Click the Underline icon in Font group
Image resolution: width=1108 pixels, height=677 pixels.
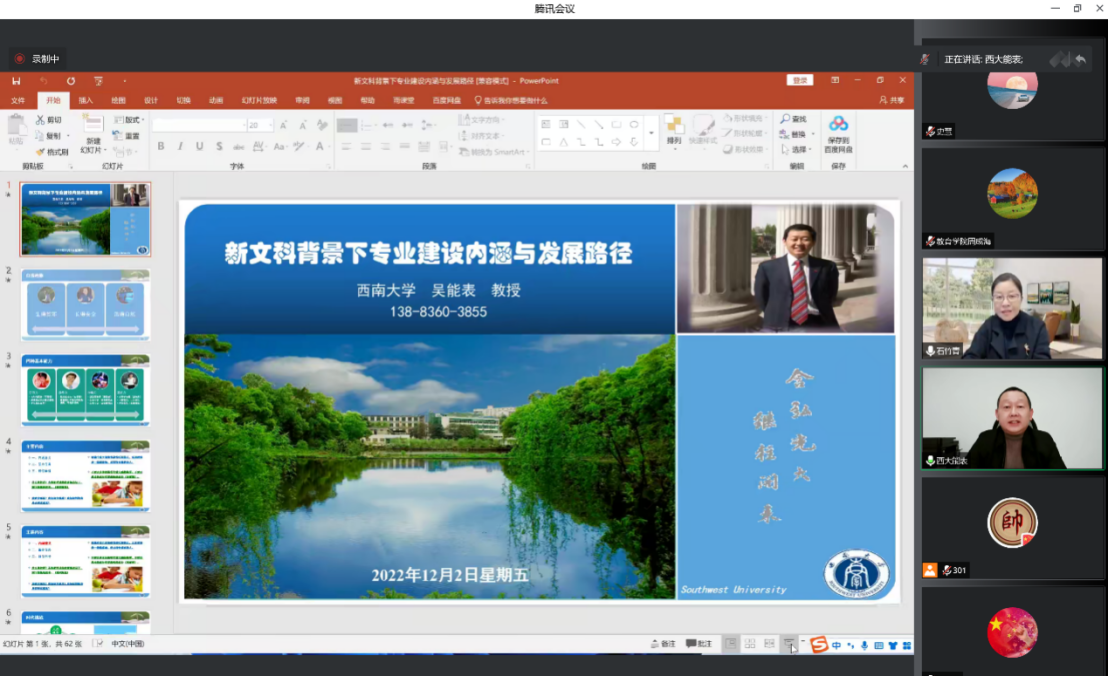coord(200,146)
